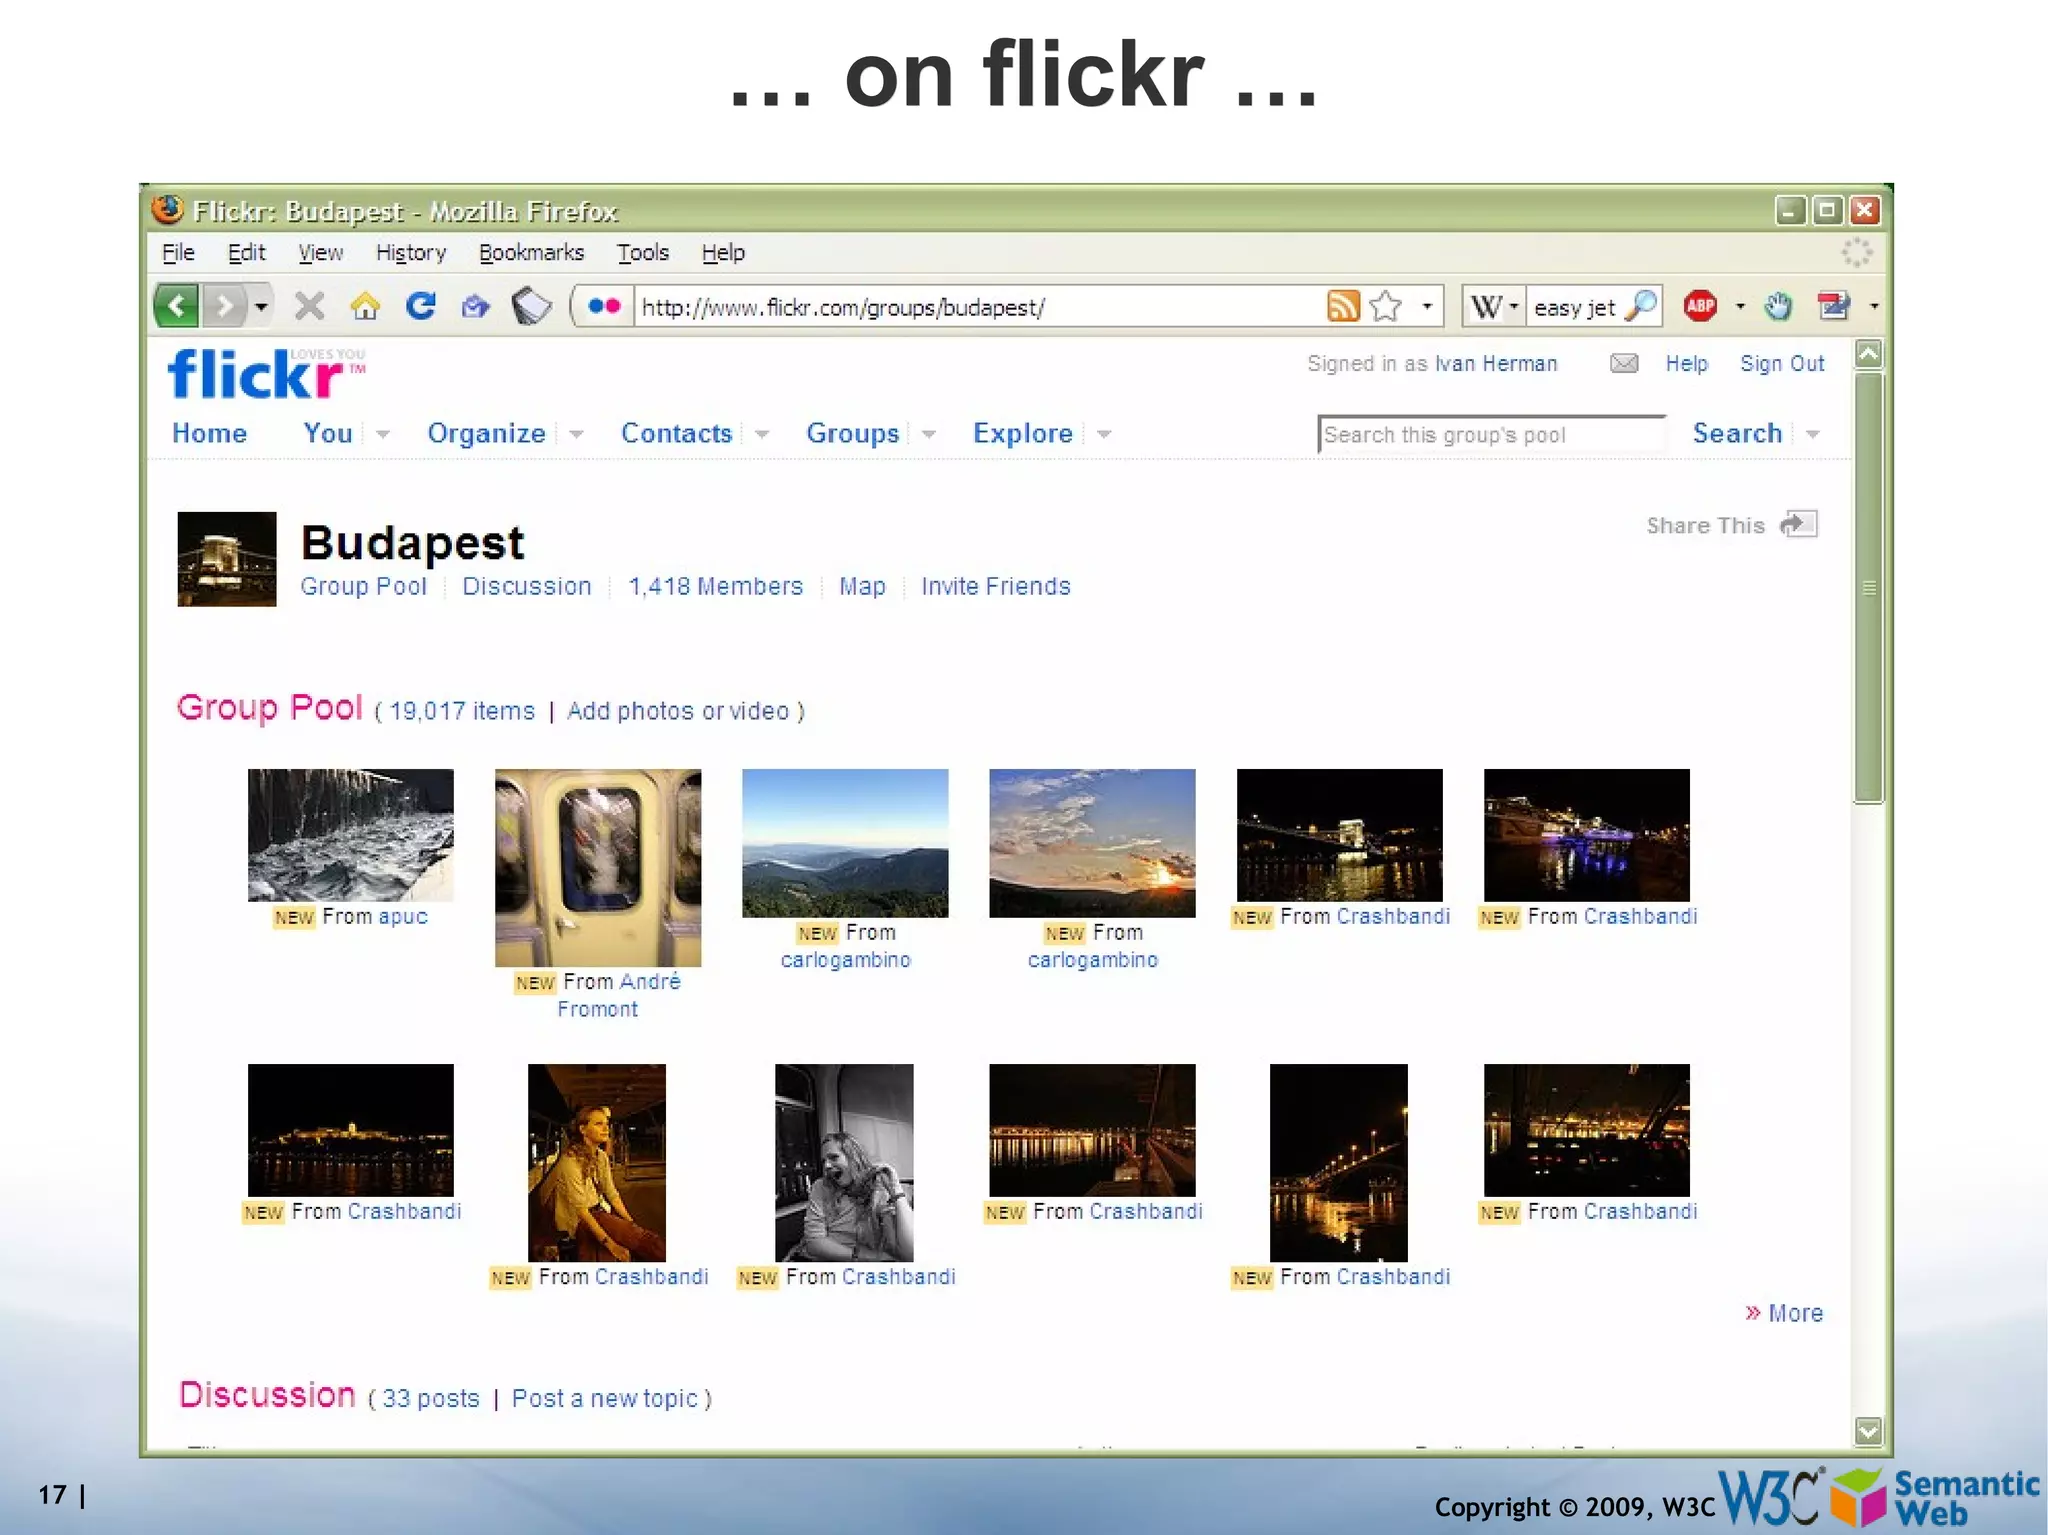Screen dimensions: 2048x1535
Task: Open the Tools menu
Action: pos(642,253)
